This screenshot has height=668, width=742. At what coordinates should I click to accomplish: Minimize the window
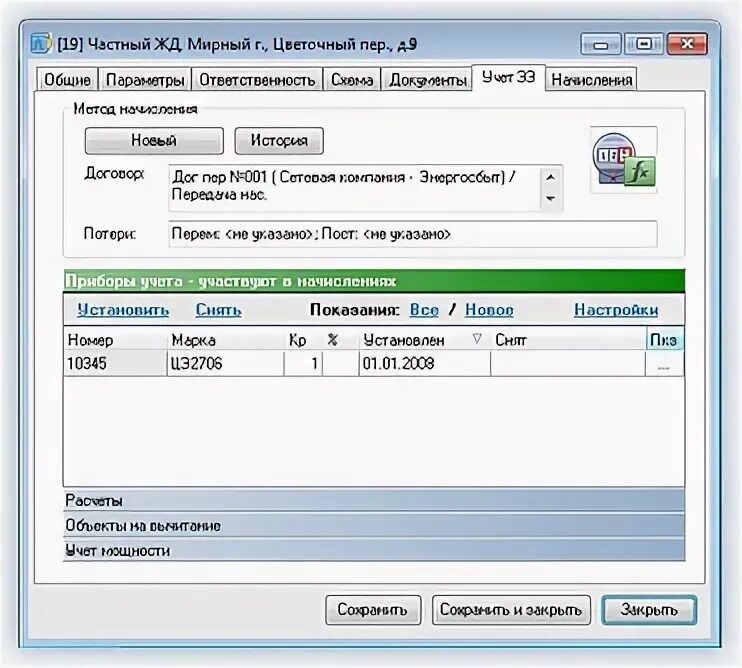point(601,44)
